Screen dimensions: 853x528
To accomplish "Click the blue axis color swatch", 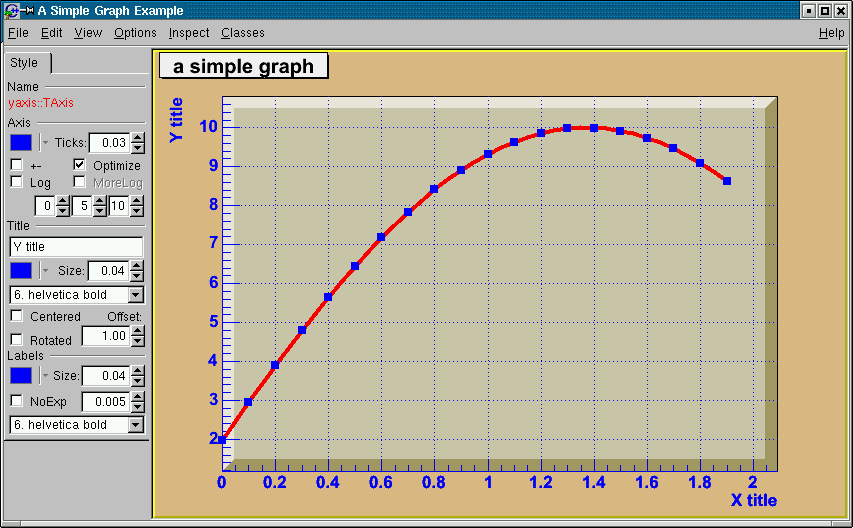I will [21, 143].
